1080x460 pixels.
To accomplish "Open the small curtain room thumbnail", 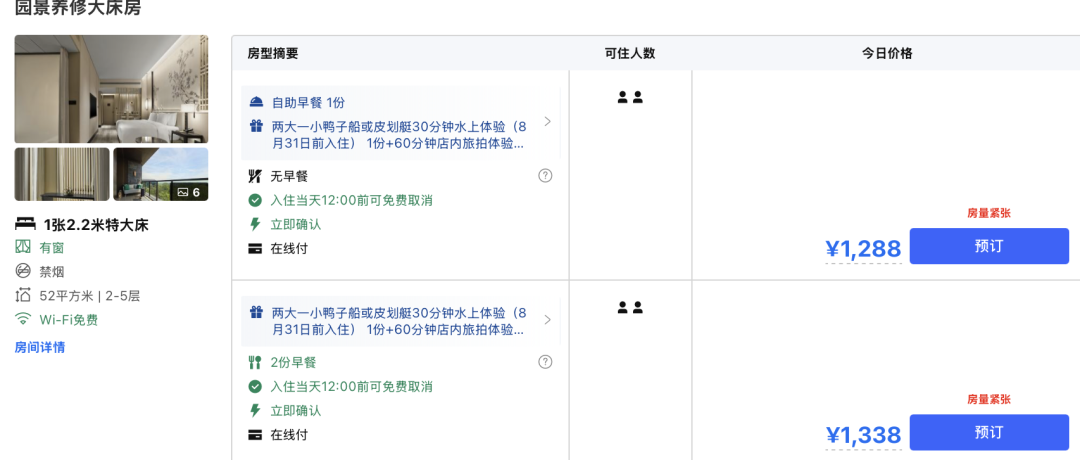I will pos(62,174).
